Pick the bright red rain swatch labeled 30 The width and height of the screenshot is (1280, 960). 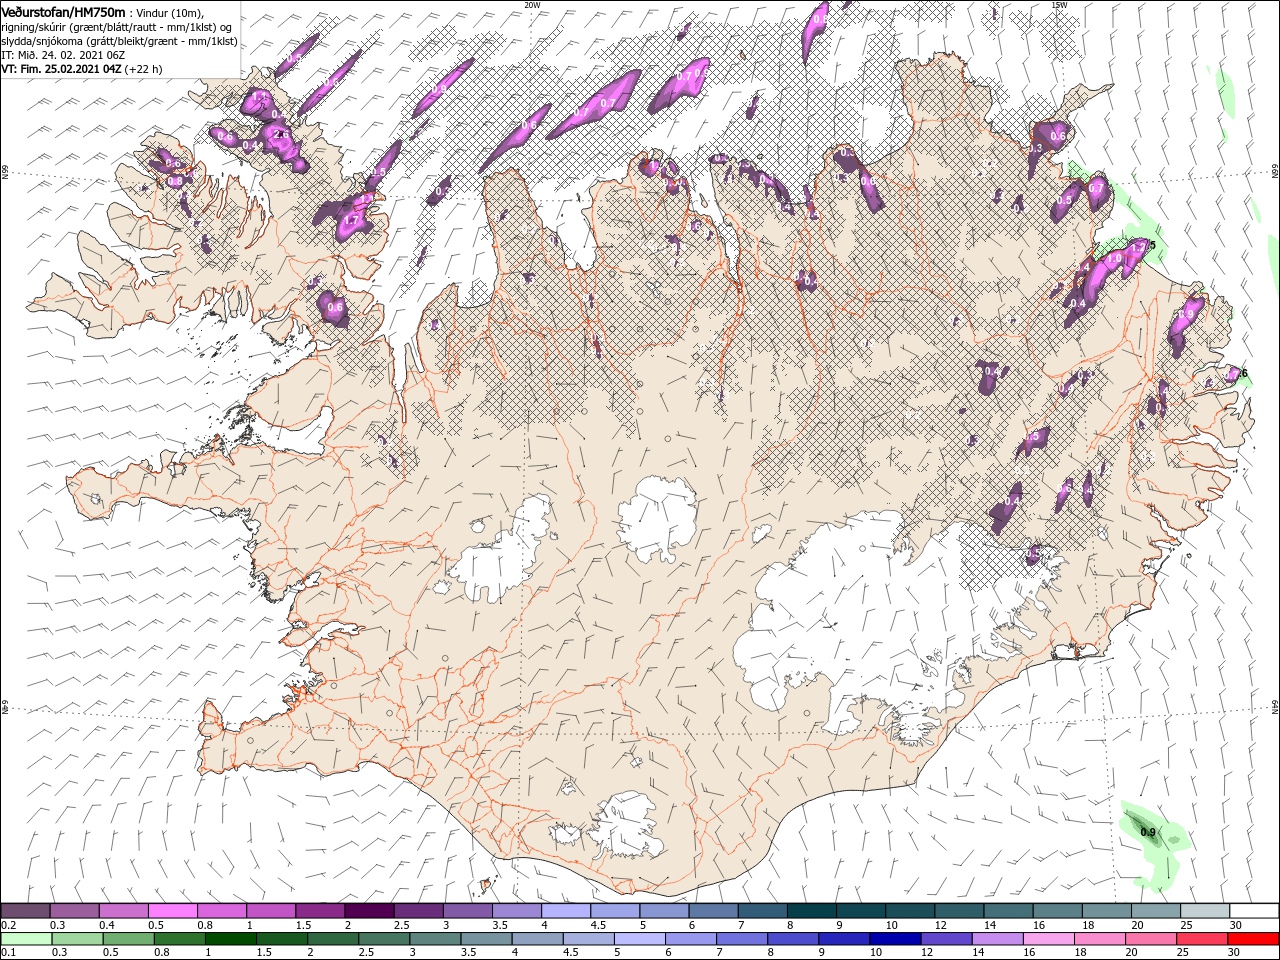click(1252, 939)
